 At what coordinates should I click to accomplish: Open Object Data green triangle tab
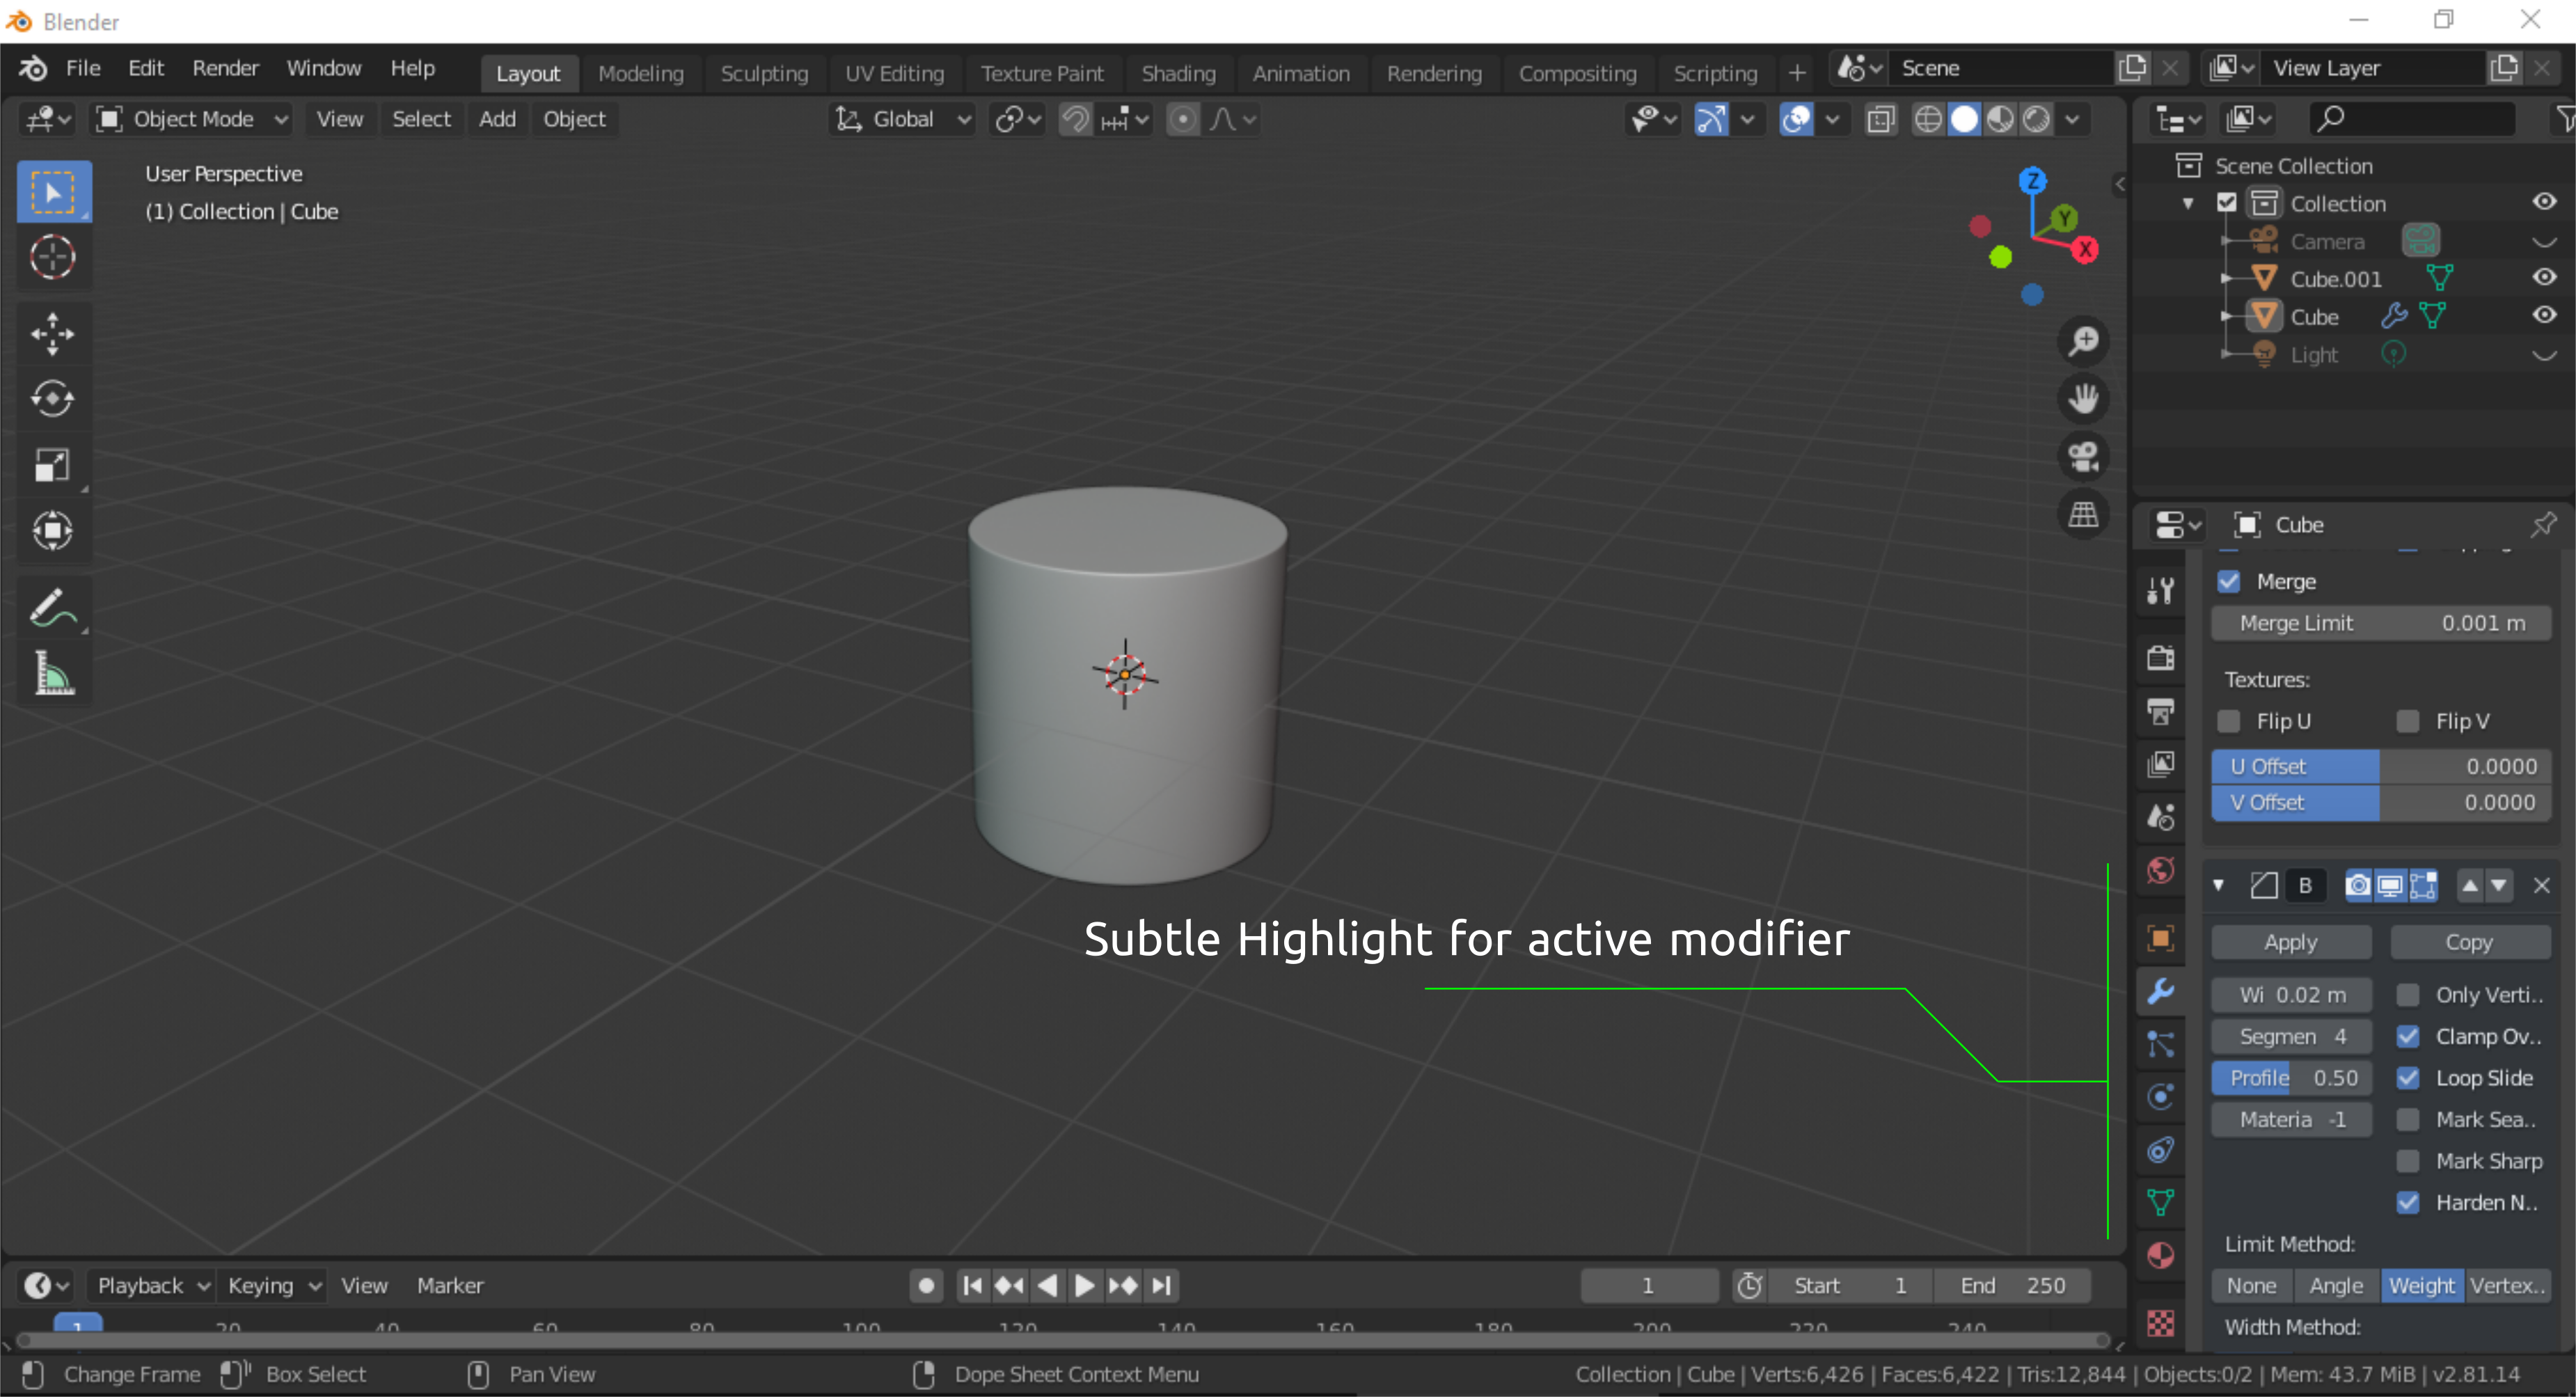[2160, 1202]
